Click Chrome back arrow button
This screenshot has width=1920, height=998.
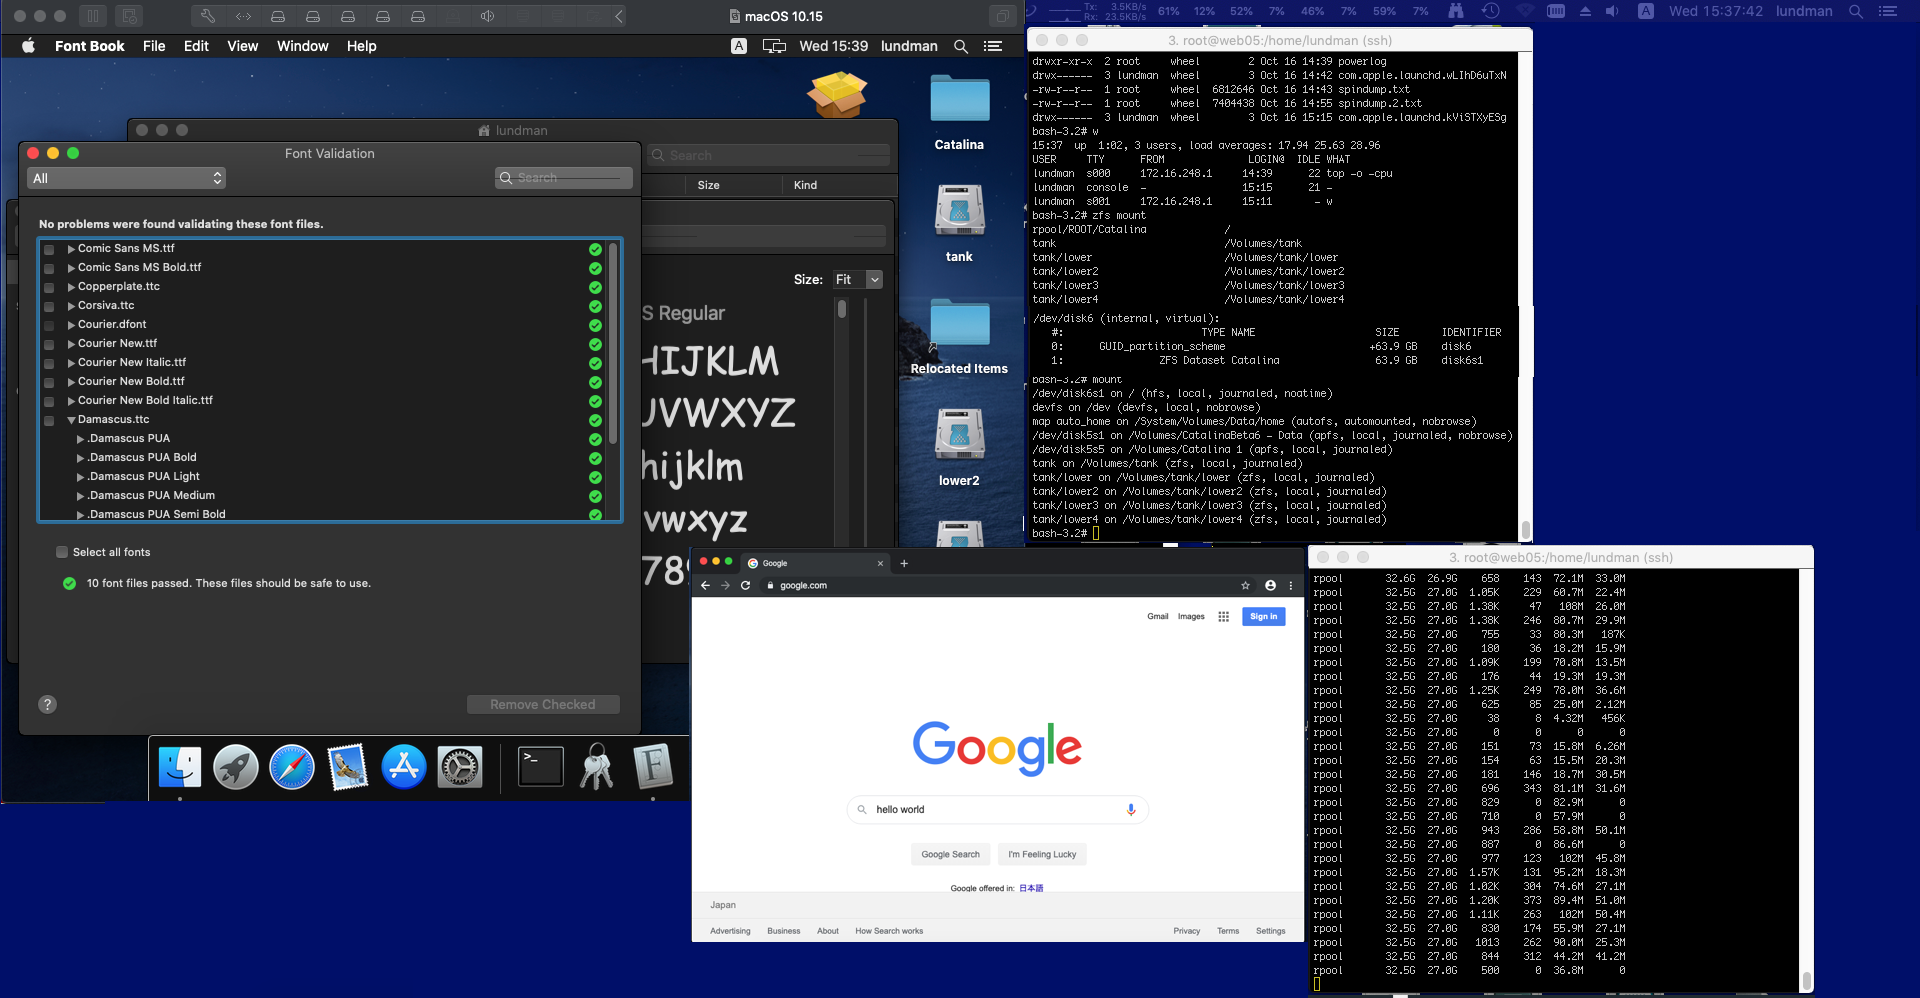(x=705, y=585)
